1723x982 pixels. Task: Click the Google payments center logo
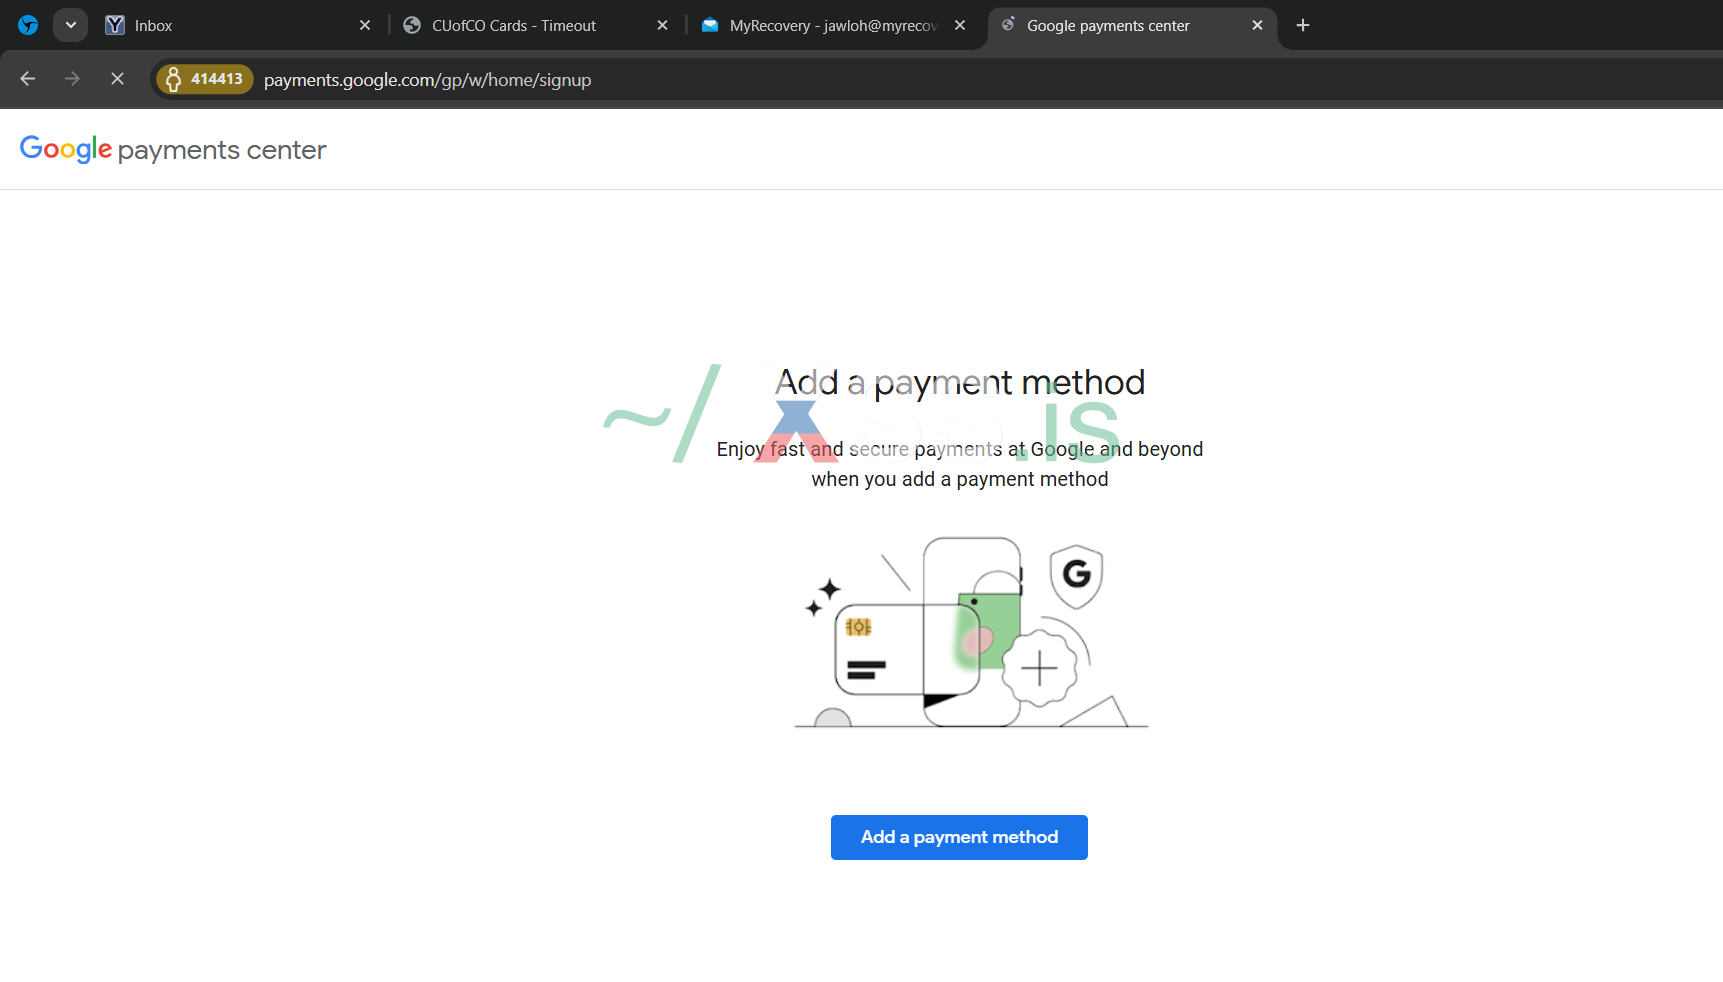click(173, 150)
